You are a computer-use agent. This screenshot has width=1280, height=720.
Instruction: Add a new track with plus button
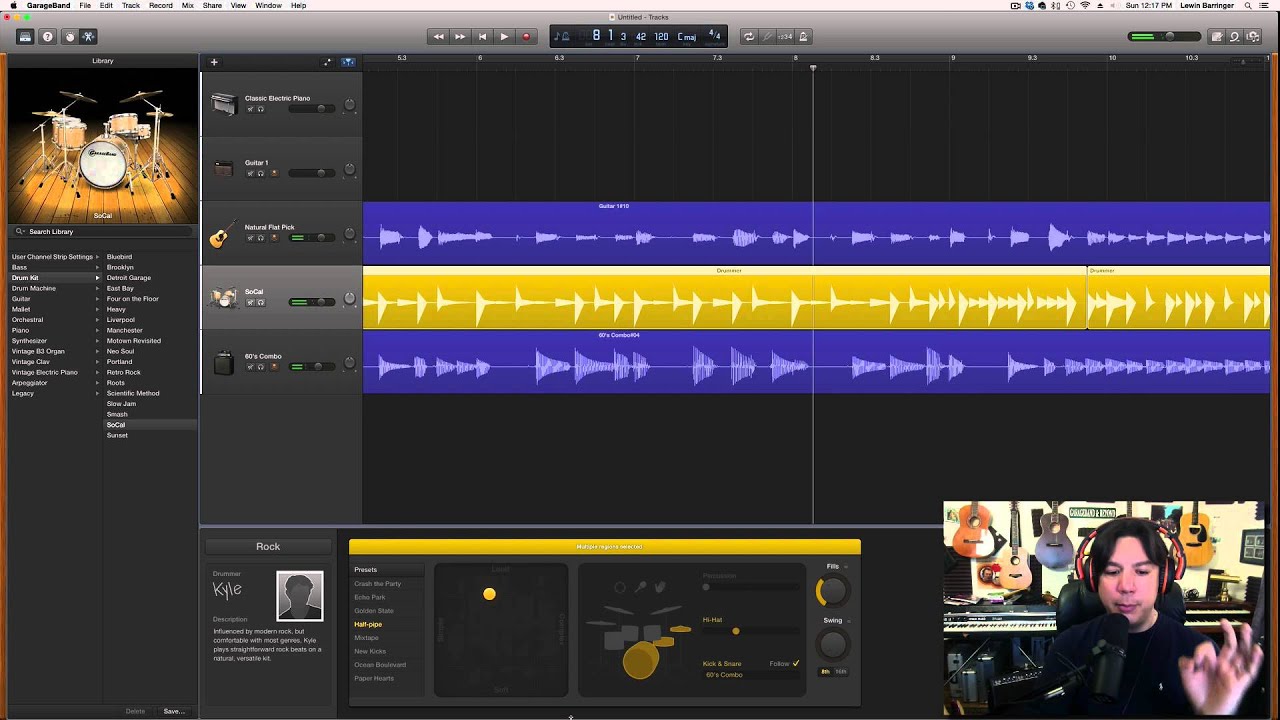[214, 62]
